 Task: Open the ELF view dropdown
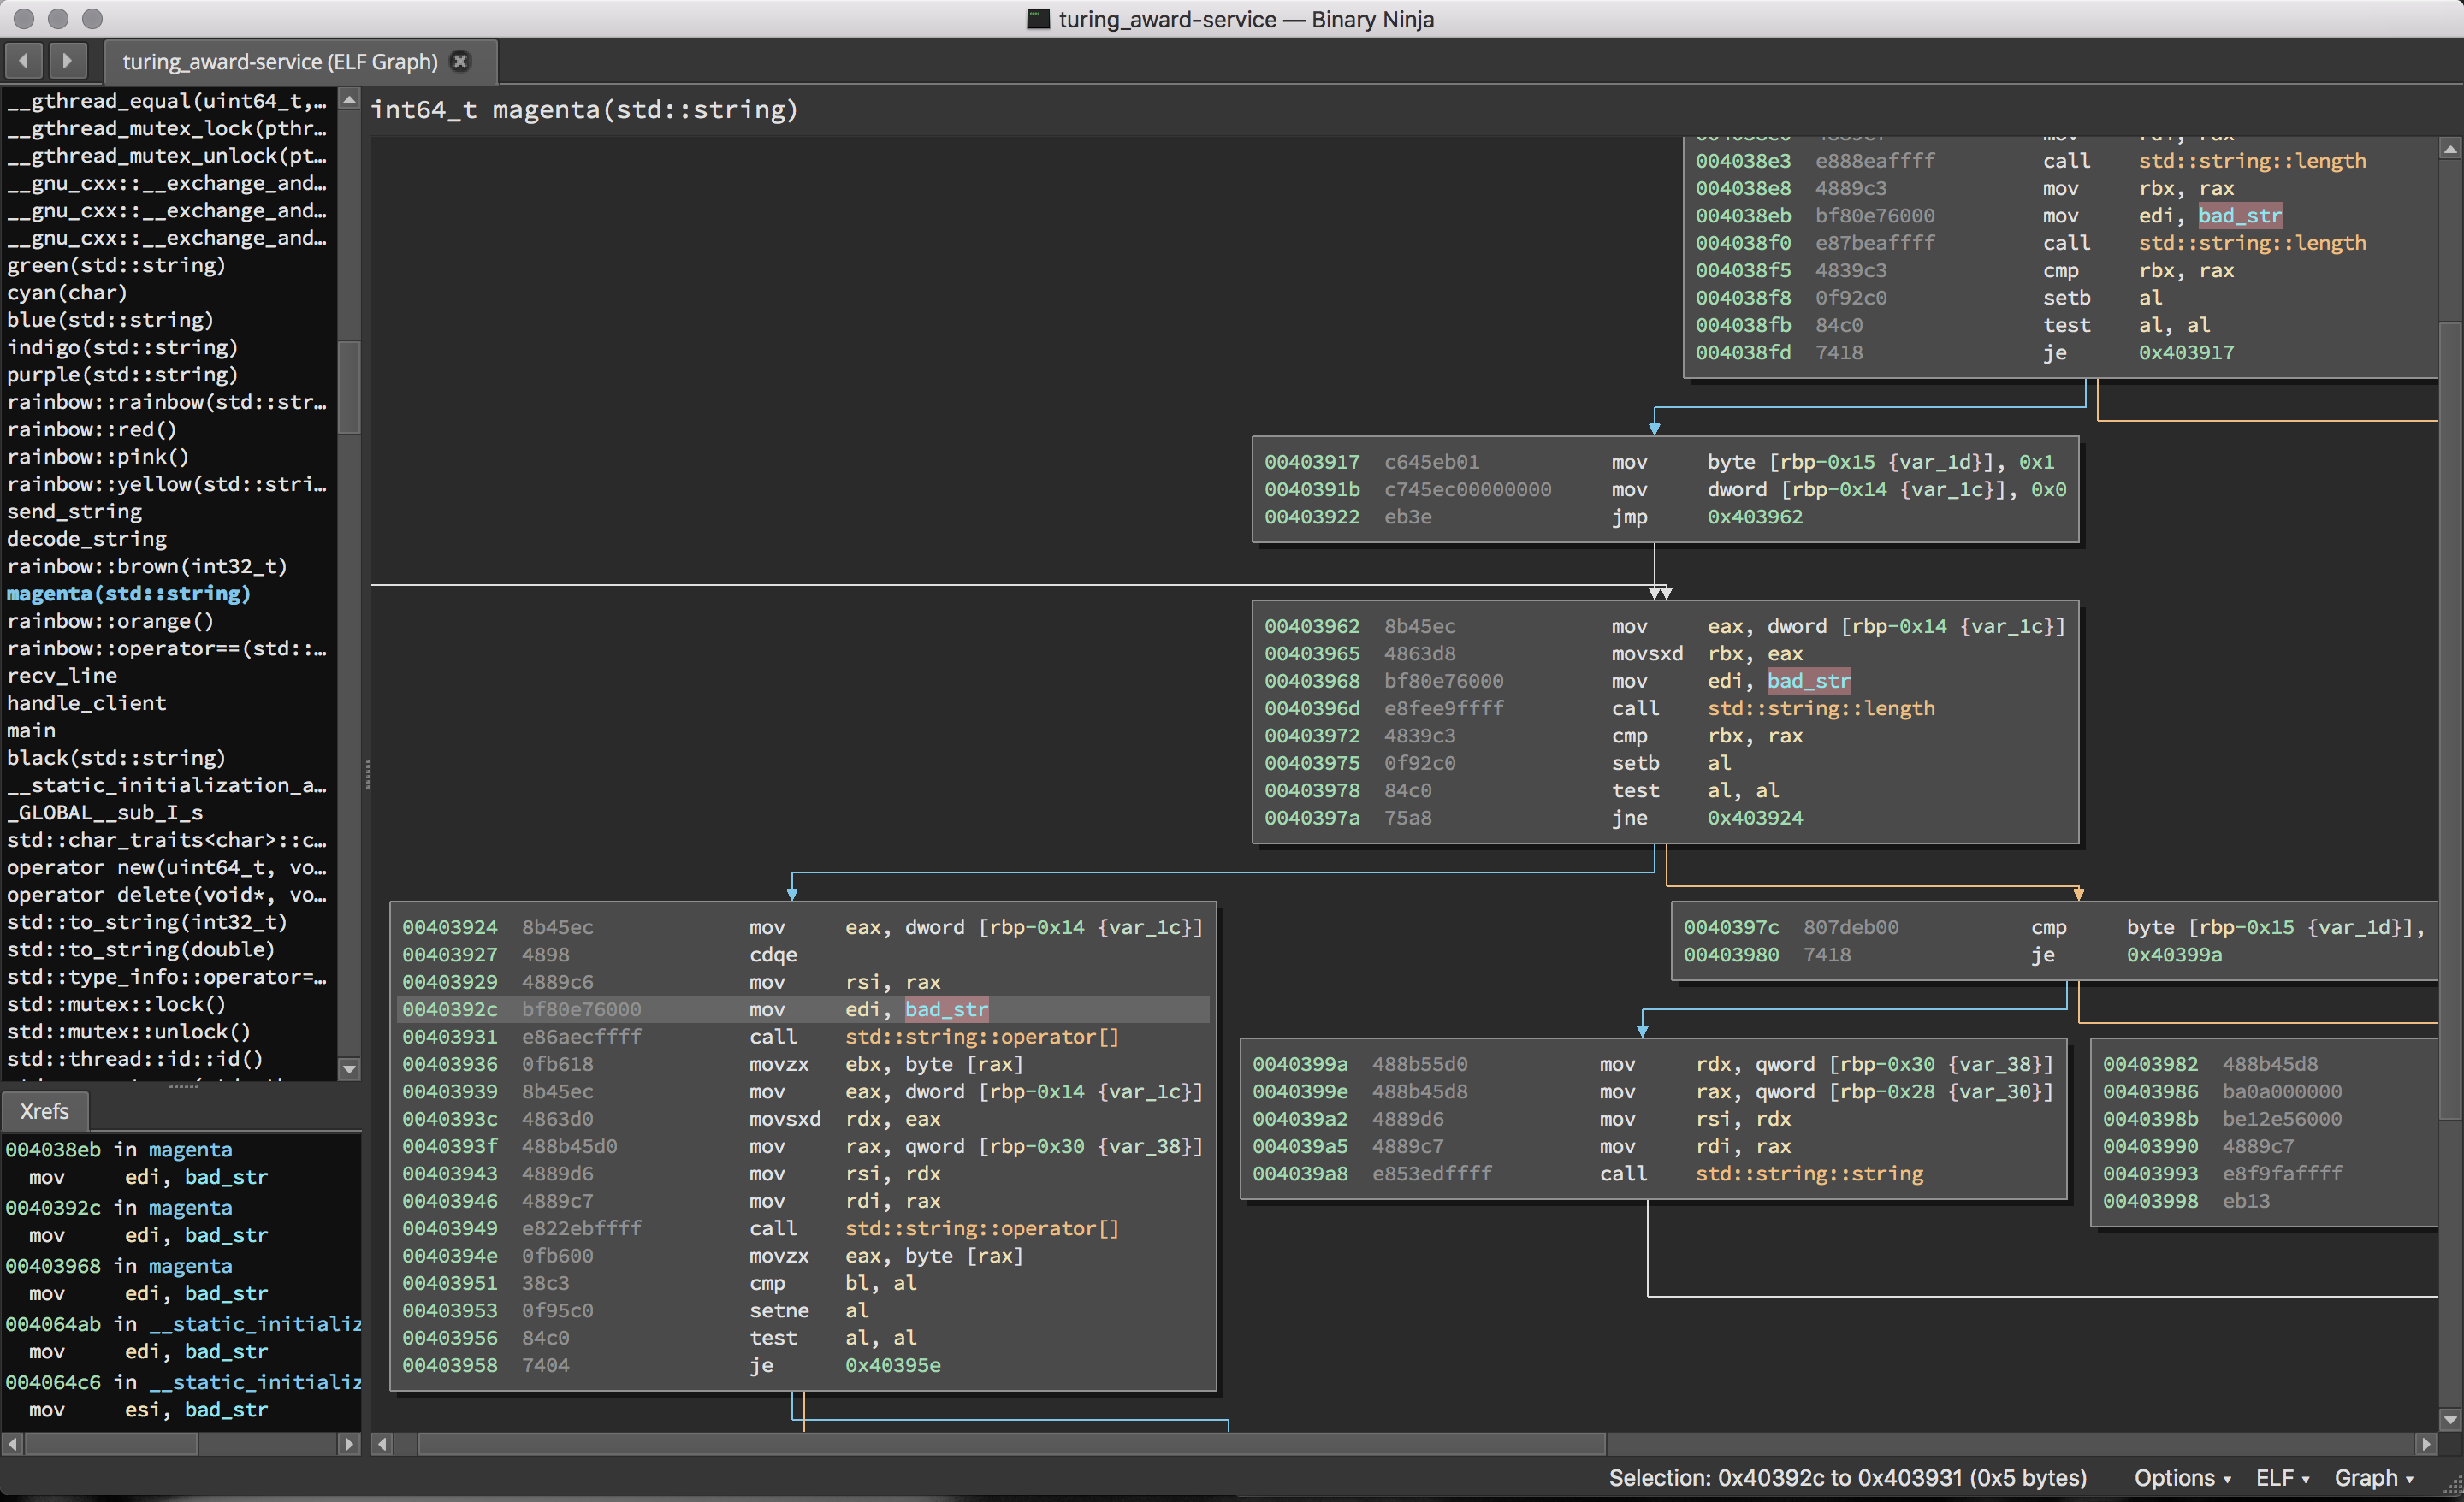2282,1478
